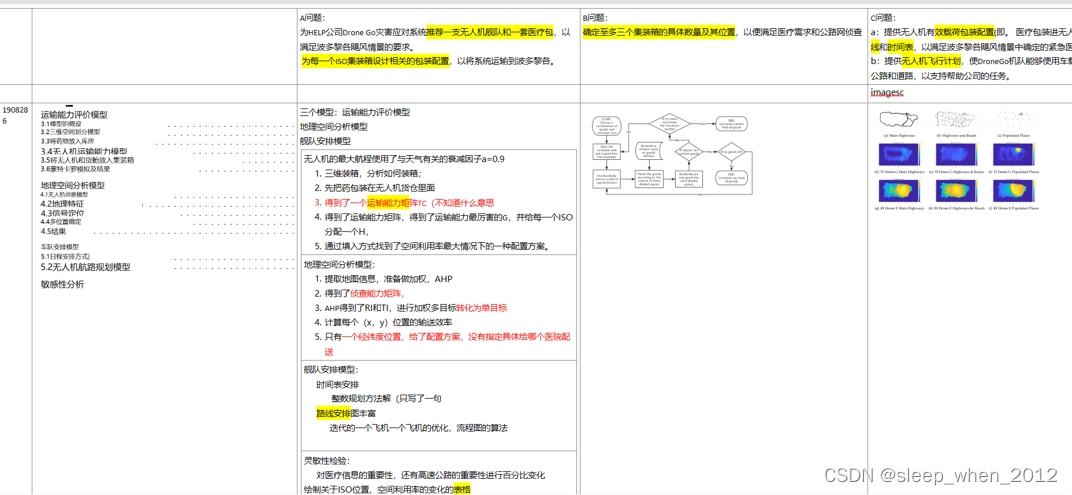Click contents entry '4.1无人机侦察模型'
This screenshot has width=1072, height=495.
(64, 195)
